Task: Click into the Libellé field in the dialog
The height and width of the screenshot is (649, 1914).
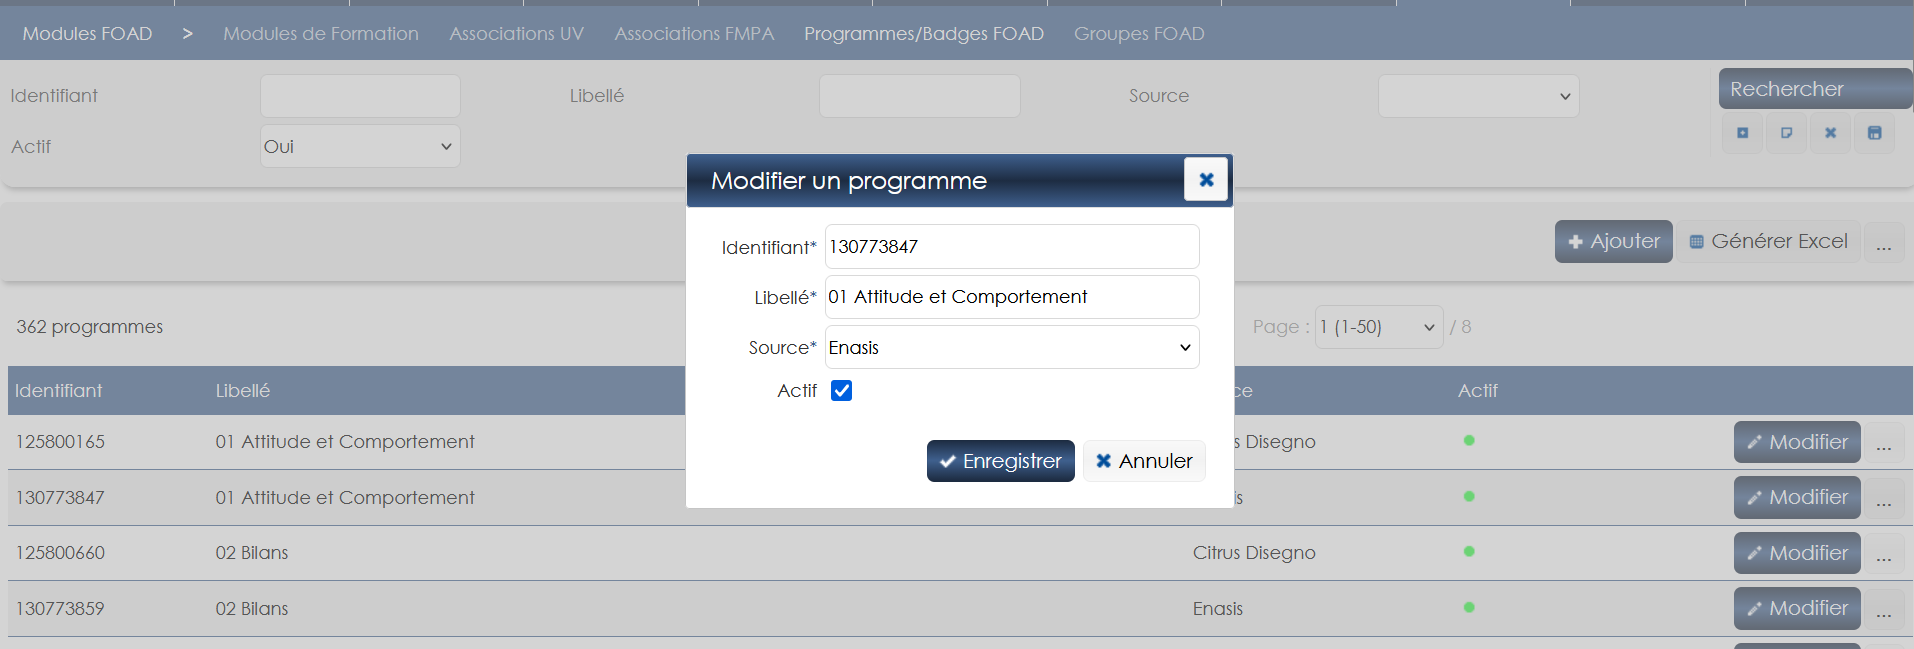Action: pos(1011,297)
